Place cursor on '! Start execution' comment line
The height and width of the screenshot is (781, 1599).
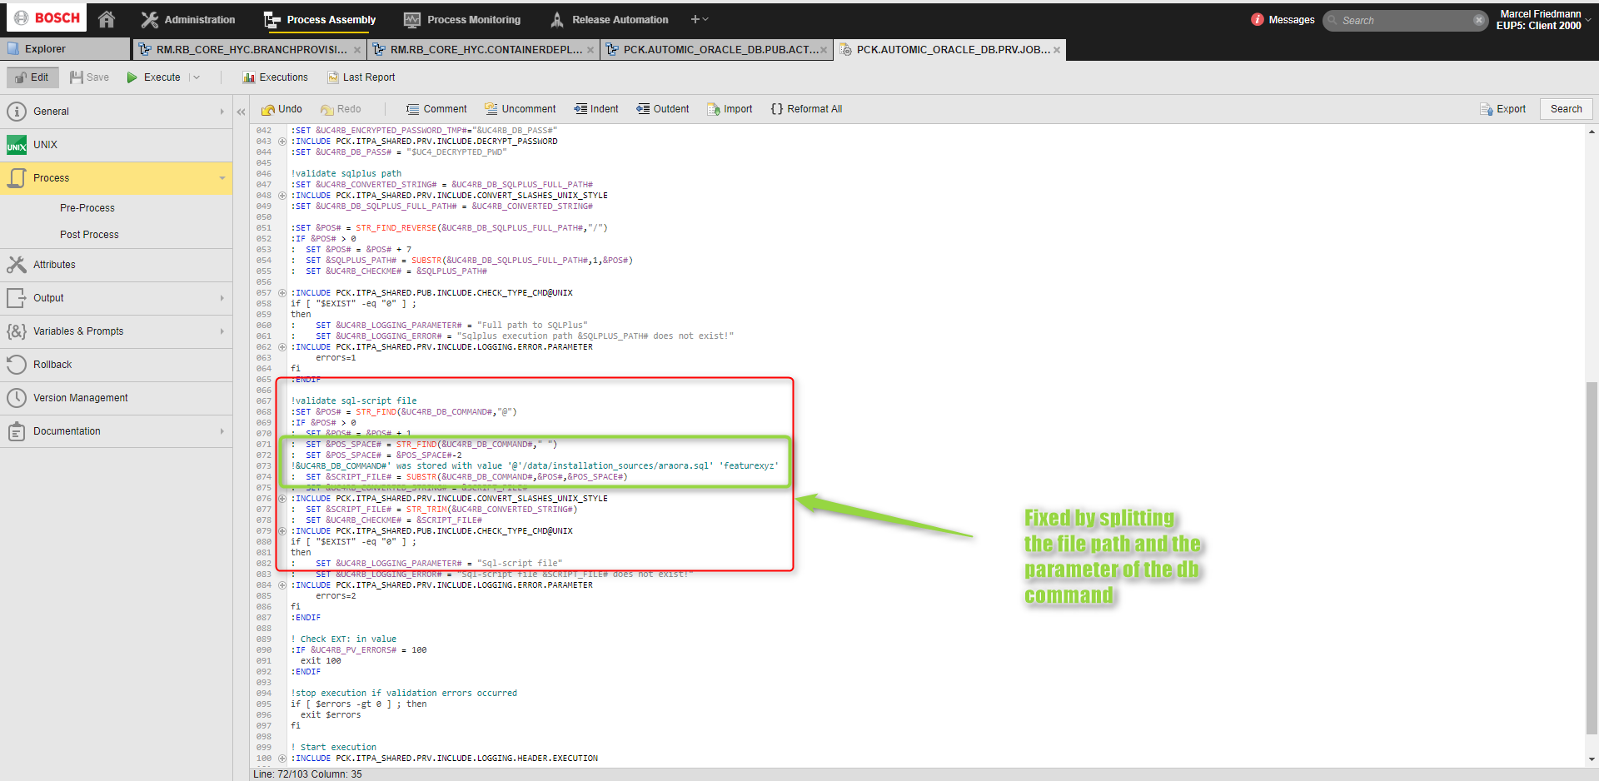(334, 747)
